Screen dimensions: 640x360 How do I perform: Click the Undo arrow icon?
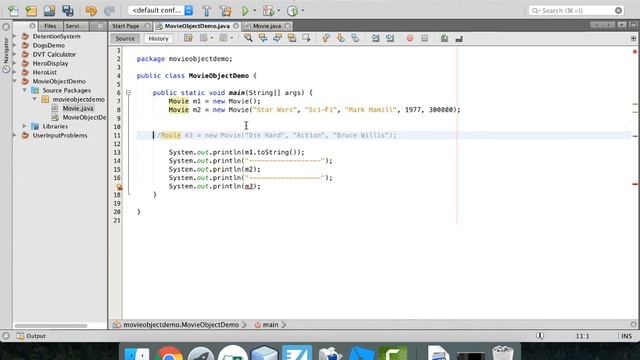pyautogui.click(x=91, y=11)
